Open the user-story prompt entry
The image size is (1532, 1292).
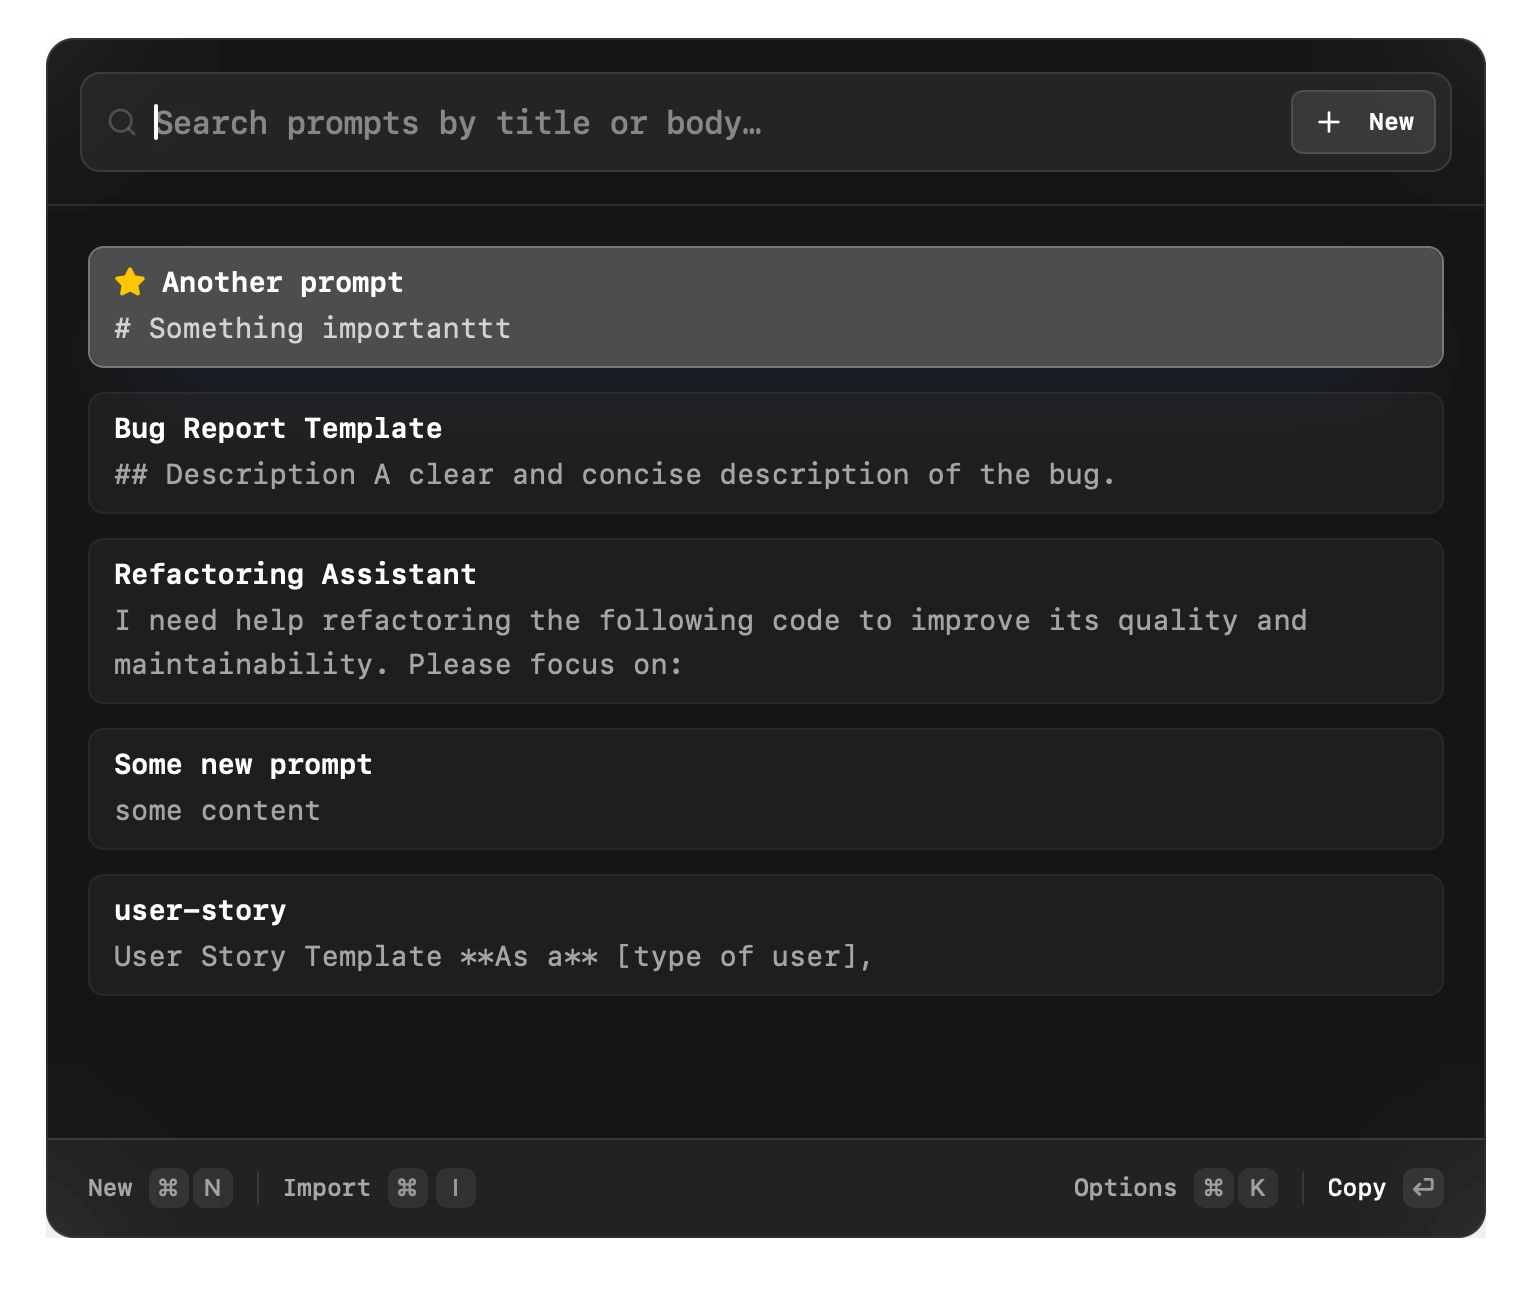765,935
